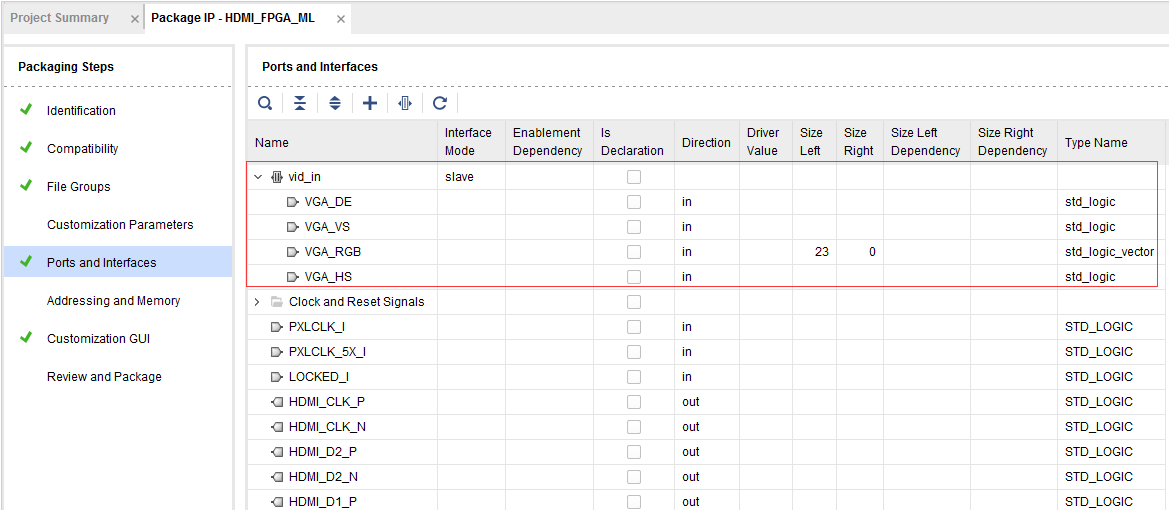Screen dimensions: 1169x510
Task: Open Customization Parameters step
Action: tap(120, 224)
